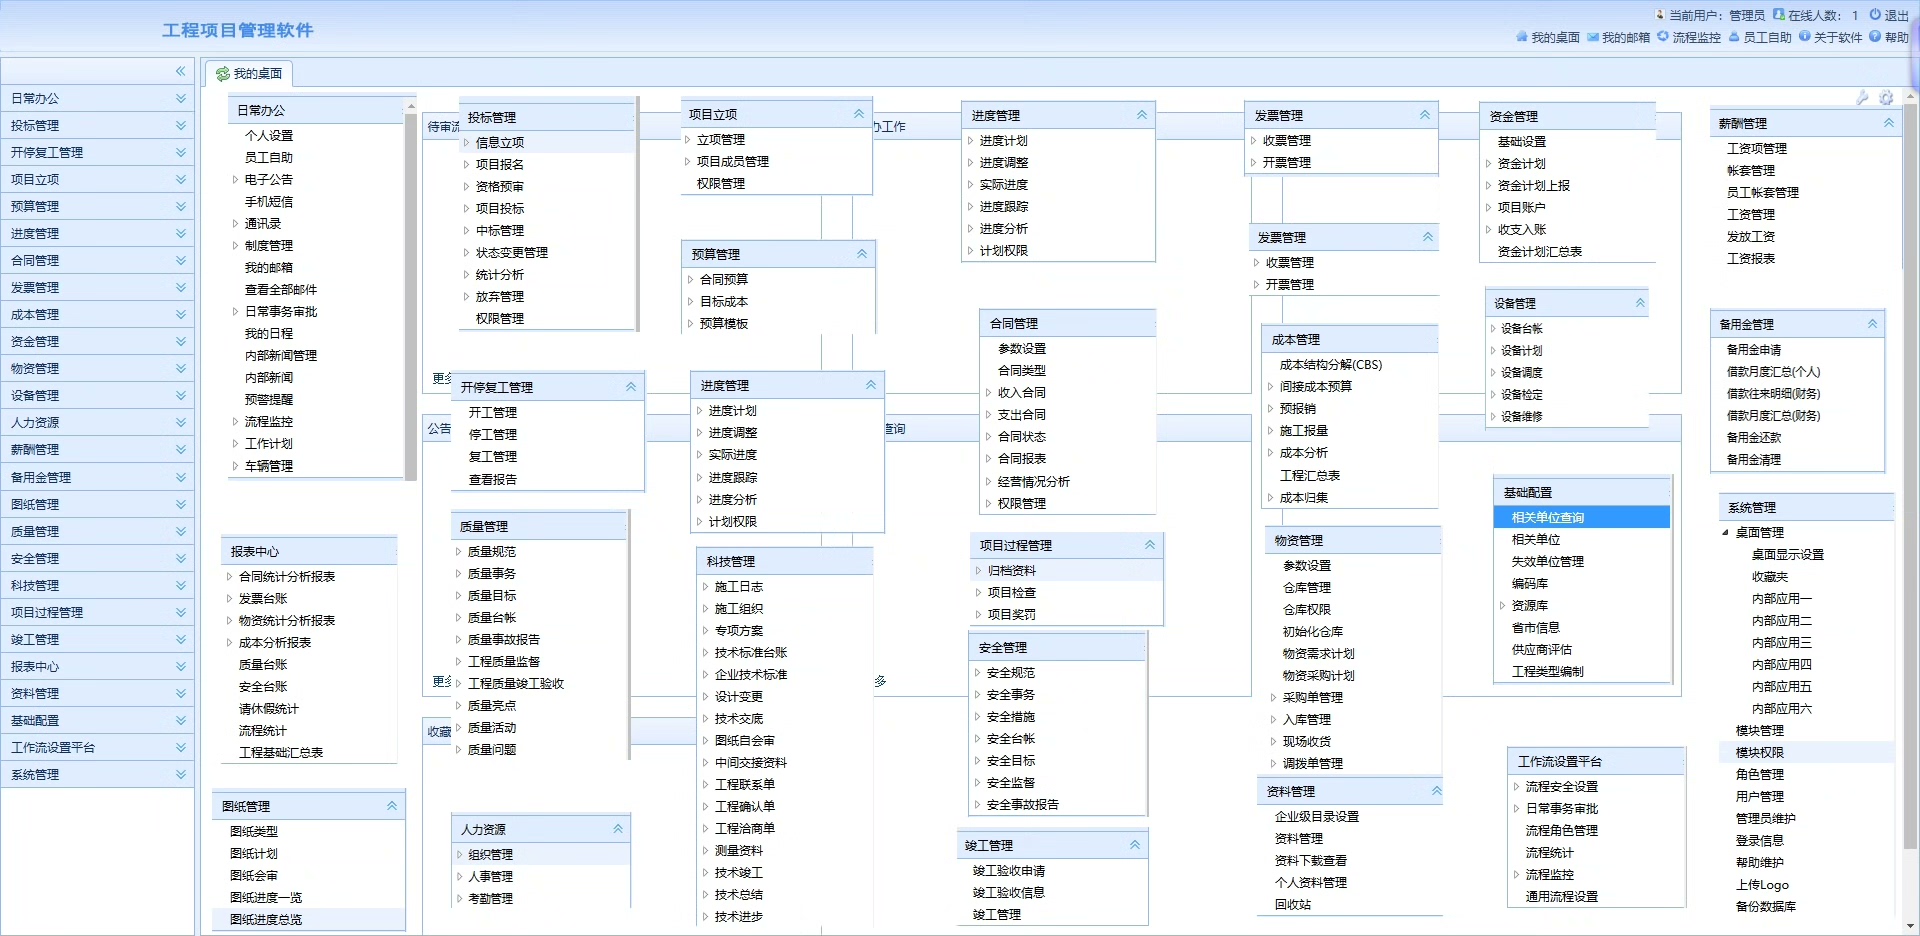This screenshot has width=1920, height=936.
Task: Open mailbox via the envelope icon
Action: (x=1593, y=37)
